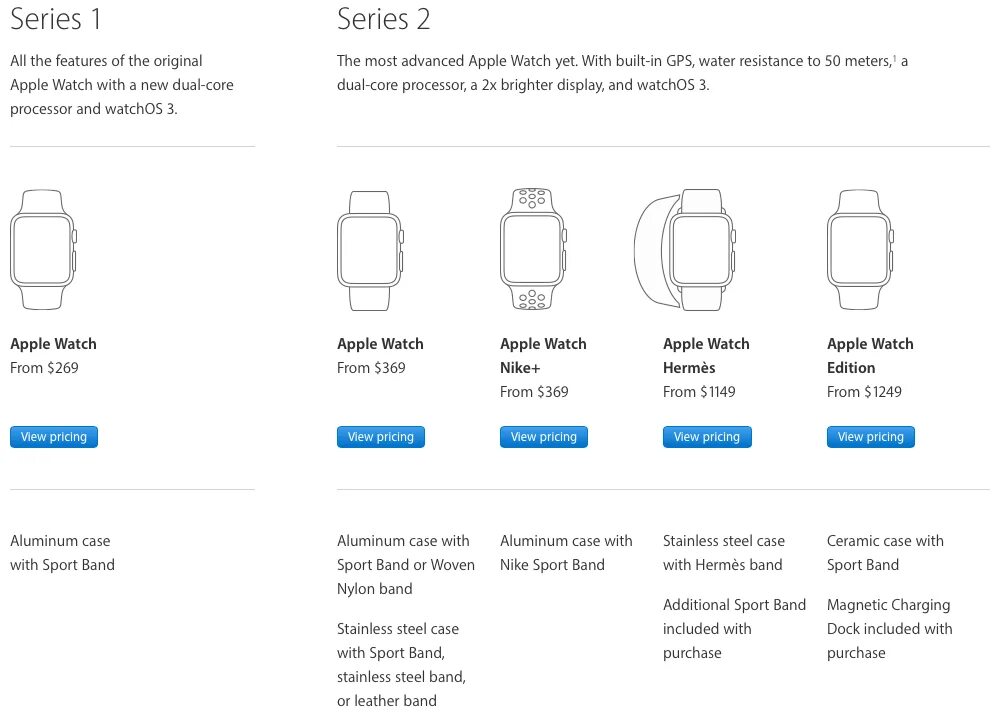View pricing for Series 2 Apple Watch
The image size is (995, 721).
pyautogui.click(x=381, y=437)
